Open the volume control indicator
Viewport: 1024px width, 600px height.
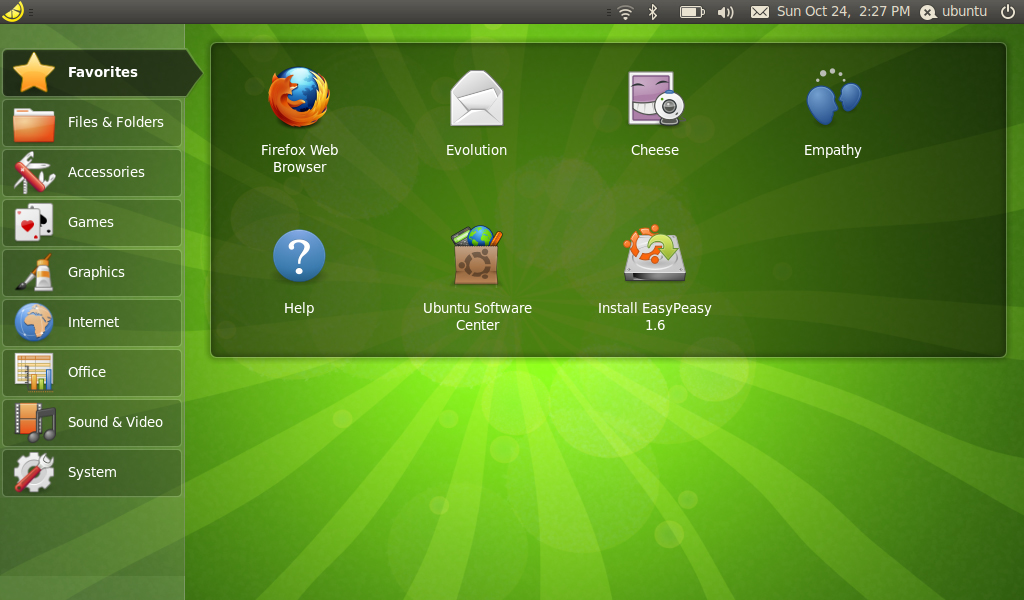(726, 12)
